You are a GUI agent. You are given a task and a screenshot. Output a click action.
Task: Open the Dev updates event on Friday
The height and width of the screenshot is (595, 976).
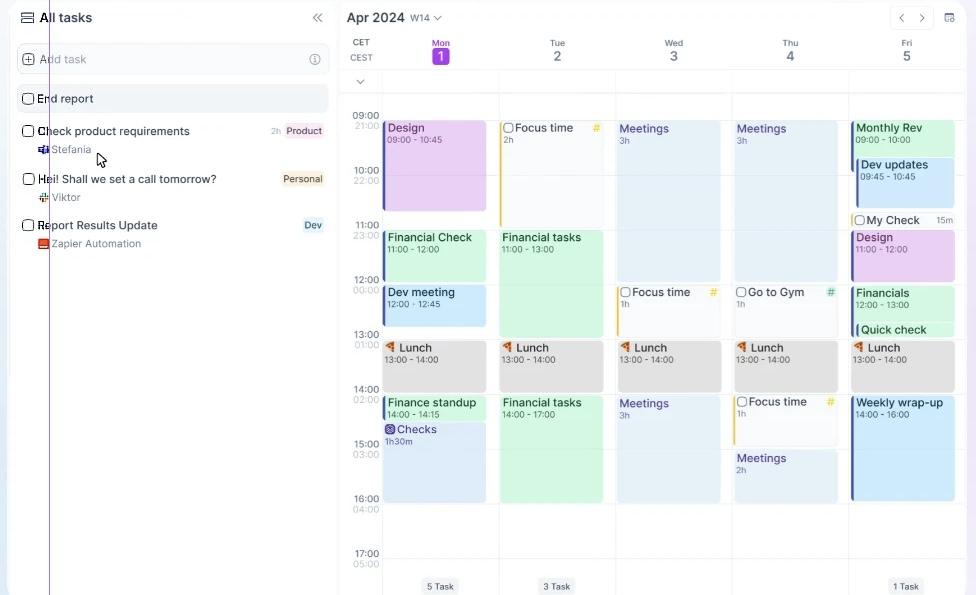point(905,182)
